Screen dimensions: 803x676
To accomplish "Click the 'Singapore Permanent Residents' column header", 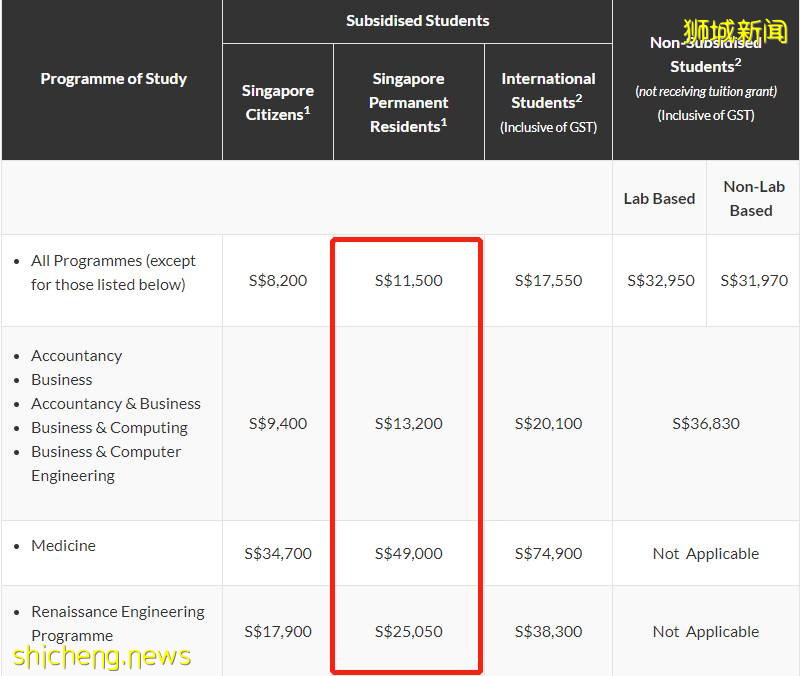I will coord(408,102).
